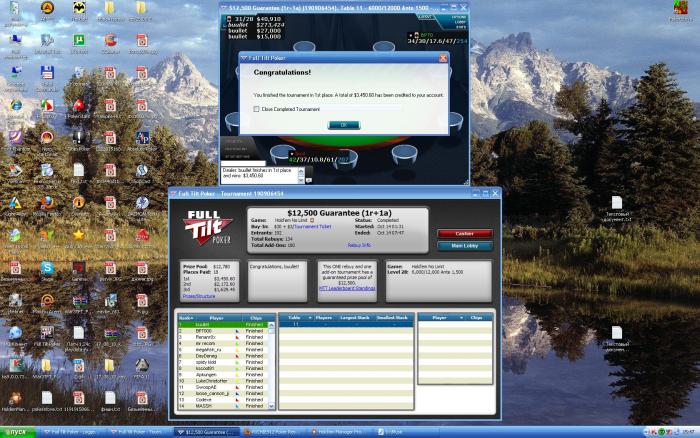Go to the Main Lobby button
This screenshot has width=700, height=438.
465,246
